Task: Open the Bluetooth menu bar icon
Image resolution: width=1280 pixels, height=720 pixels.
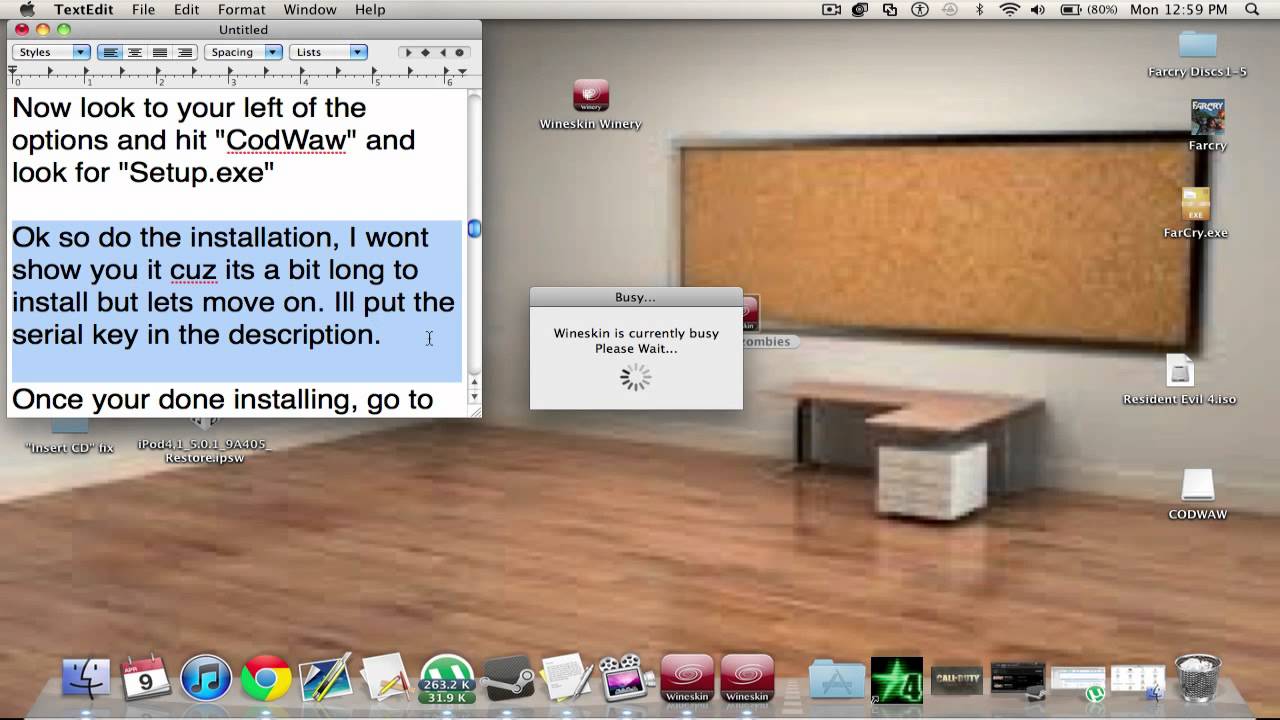Action: pos(980,9)
